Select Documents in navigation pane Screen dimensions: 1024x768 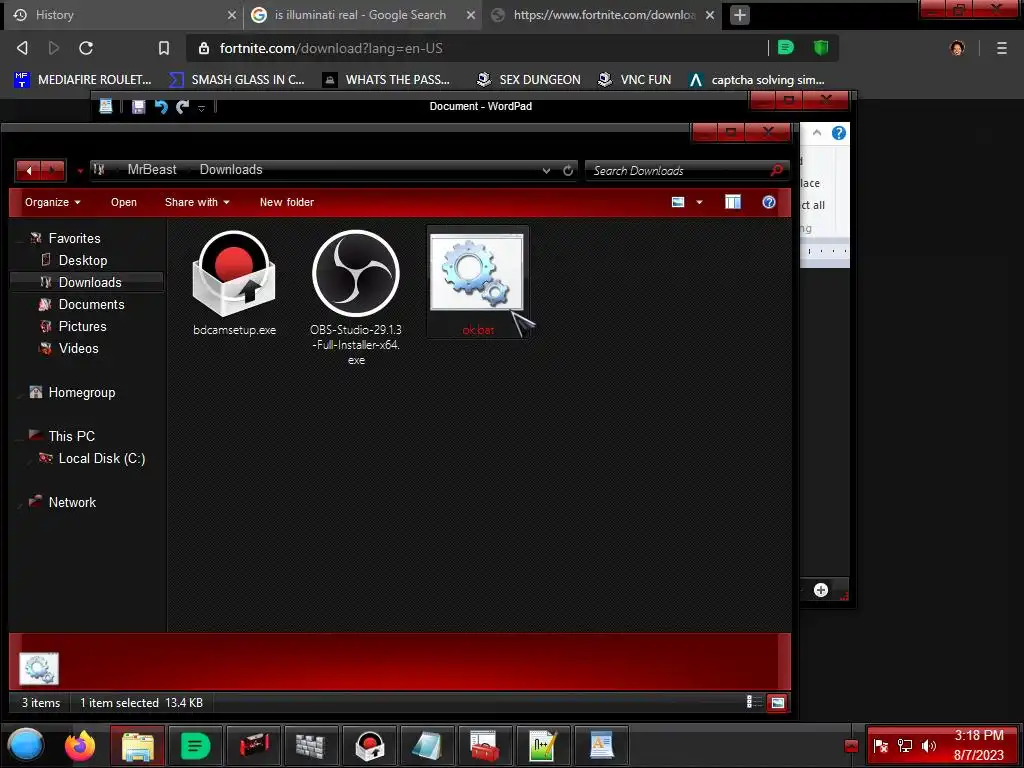click(x=91, y=304)
